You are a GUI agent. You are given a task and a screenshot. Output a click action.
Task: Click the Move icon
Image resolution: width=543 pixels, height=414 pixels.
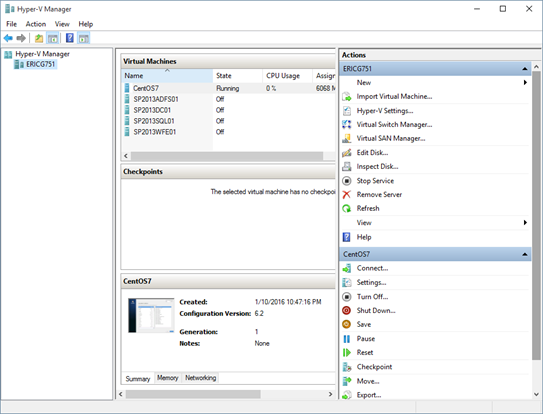[347, 381]
